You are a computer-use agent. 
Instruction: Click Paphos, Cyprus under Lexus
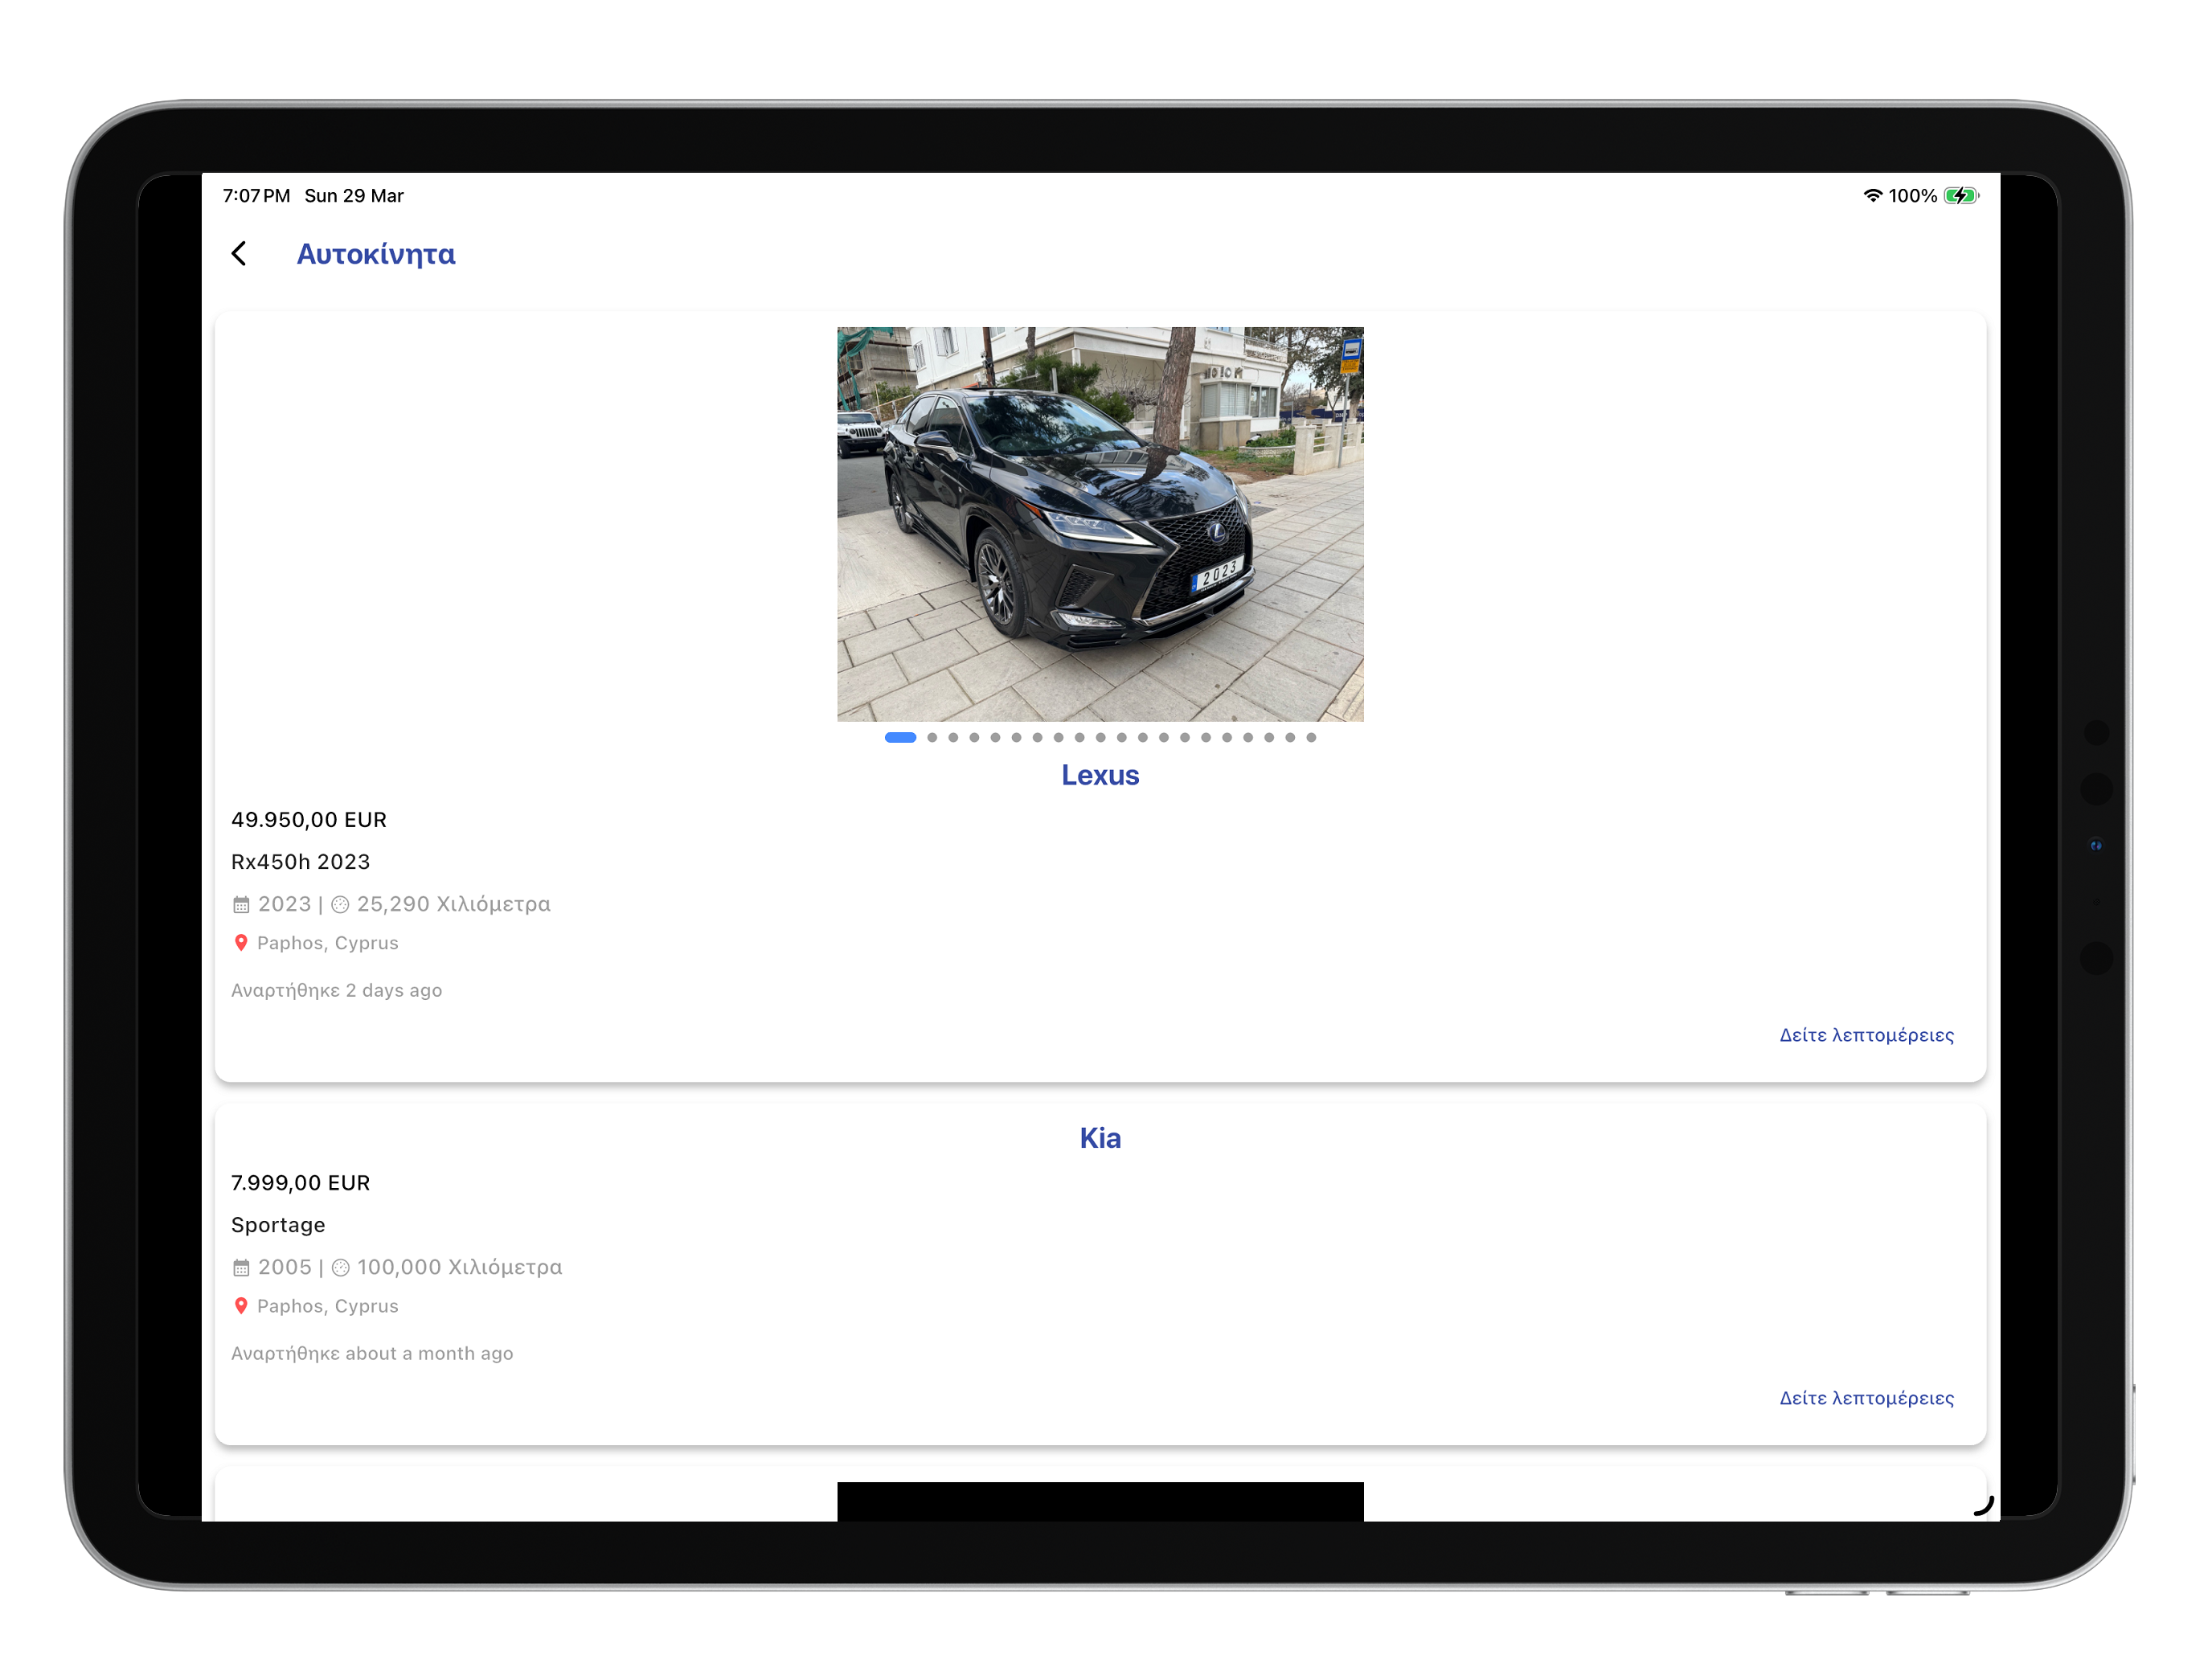328,943
